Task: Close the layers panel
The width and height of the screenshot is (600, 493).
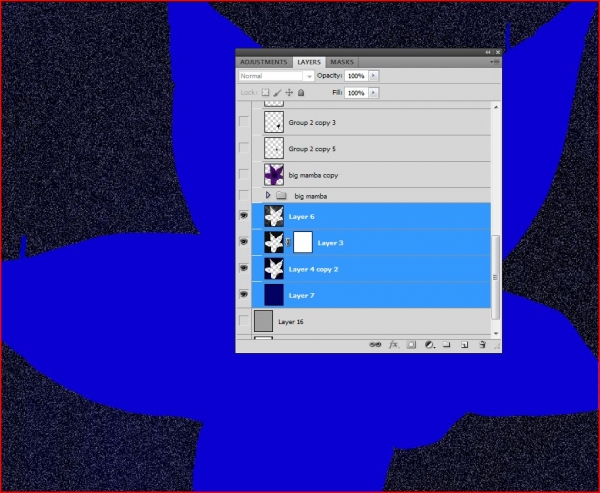Action: [x=497, y=52]
